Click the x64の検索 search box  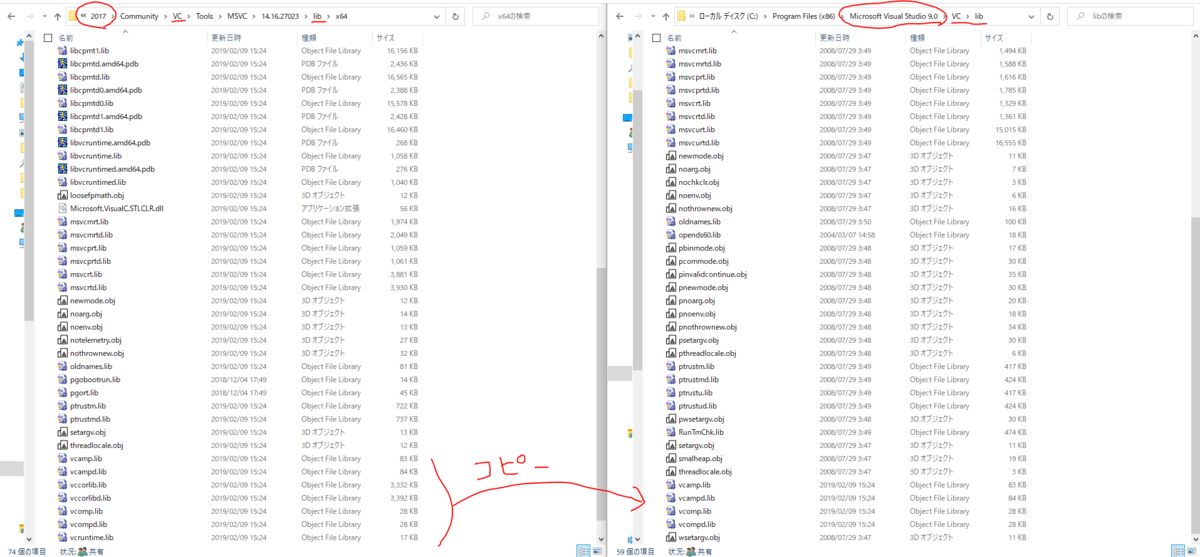[534, 17]
